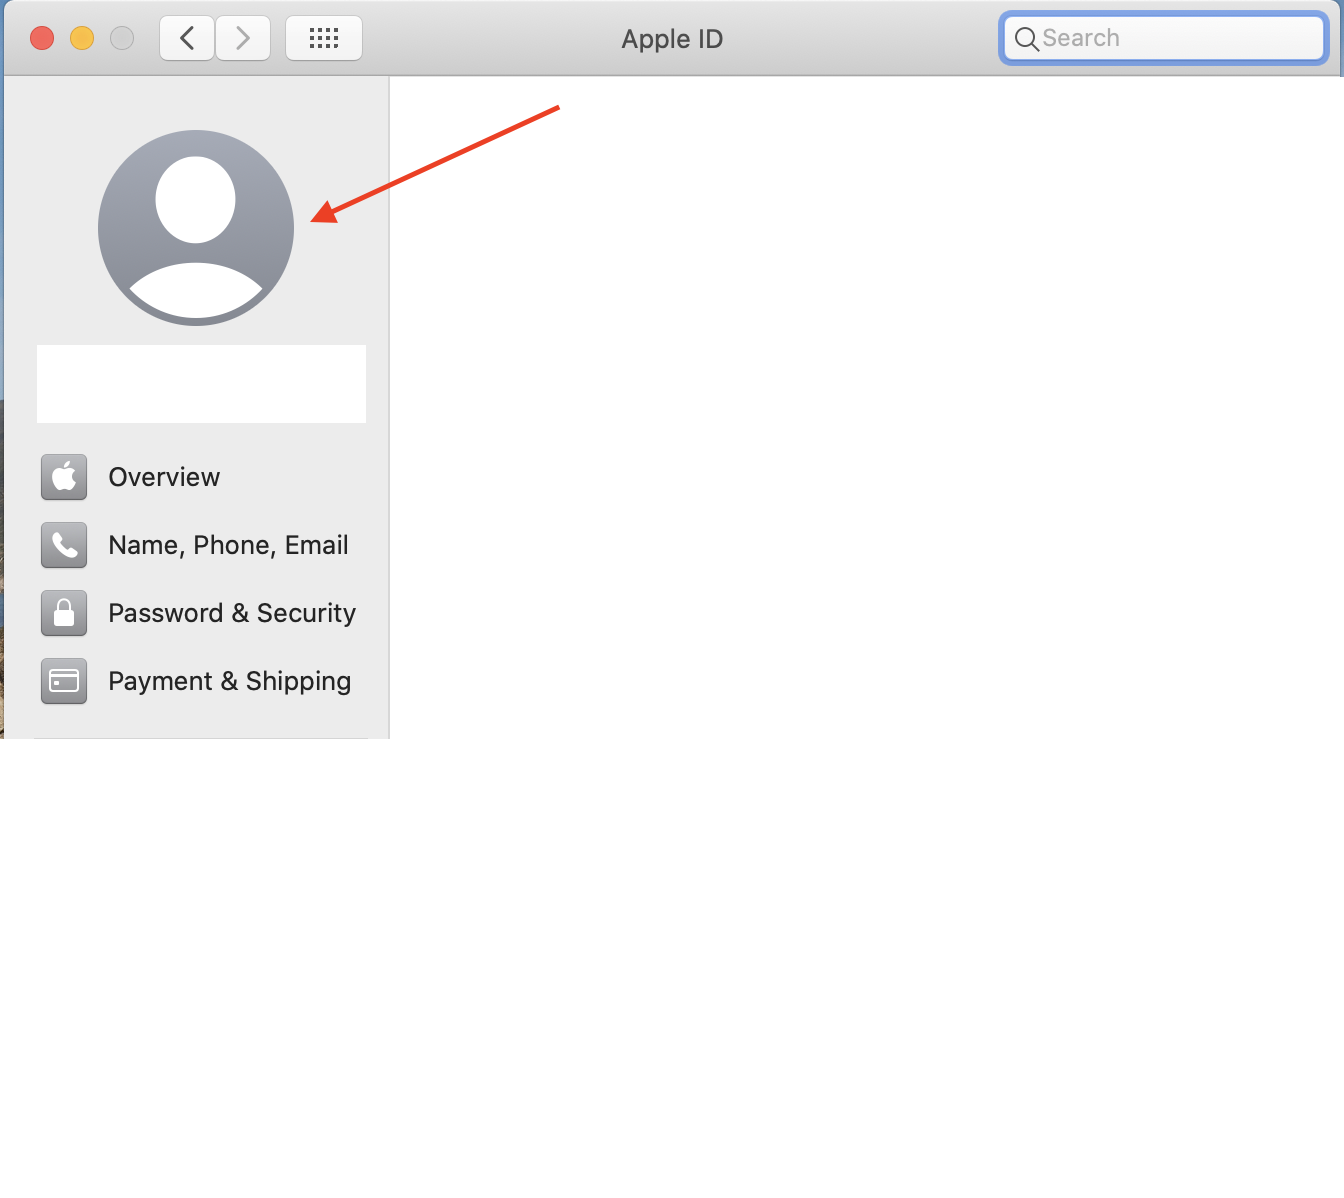Open Payment & Shipping label
Viewport: 1344px width, 1198px height.
pyautogui.click(x=230, y=681)
